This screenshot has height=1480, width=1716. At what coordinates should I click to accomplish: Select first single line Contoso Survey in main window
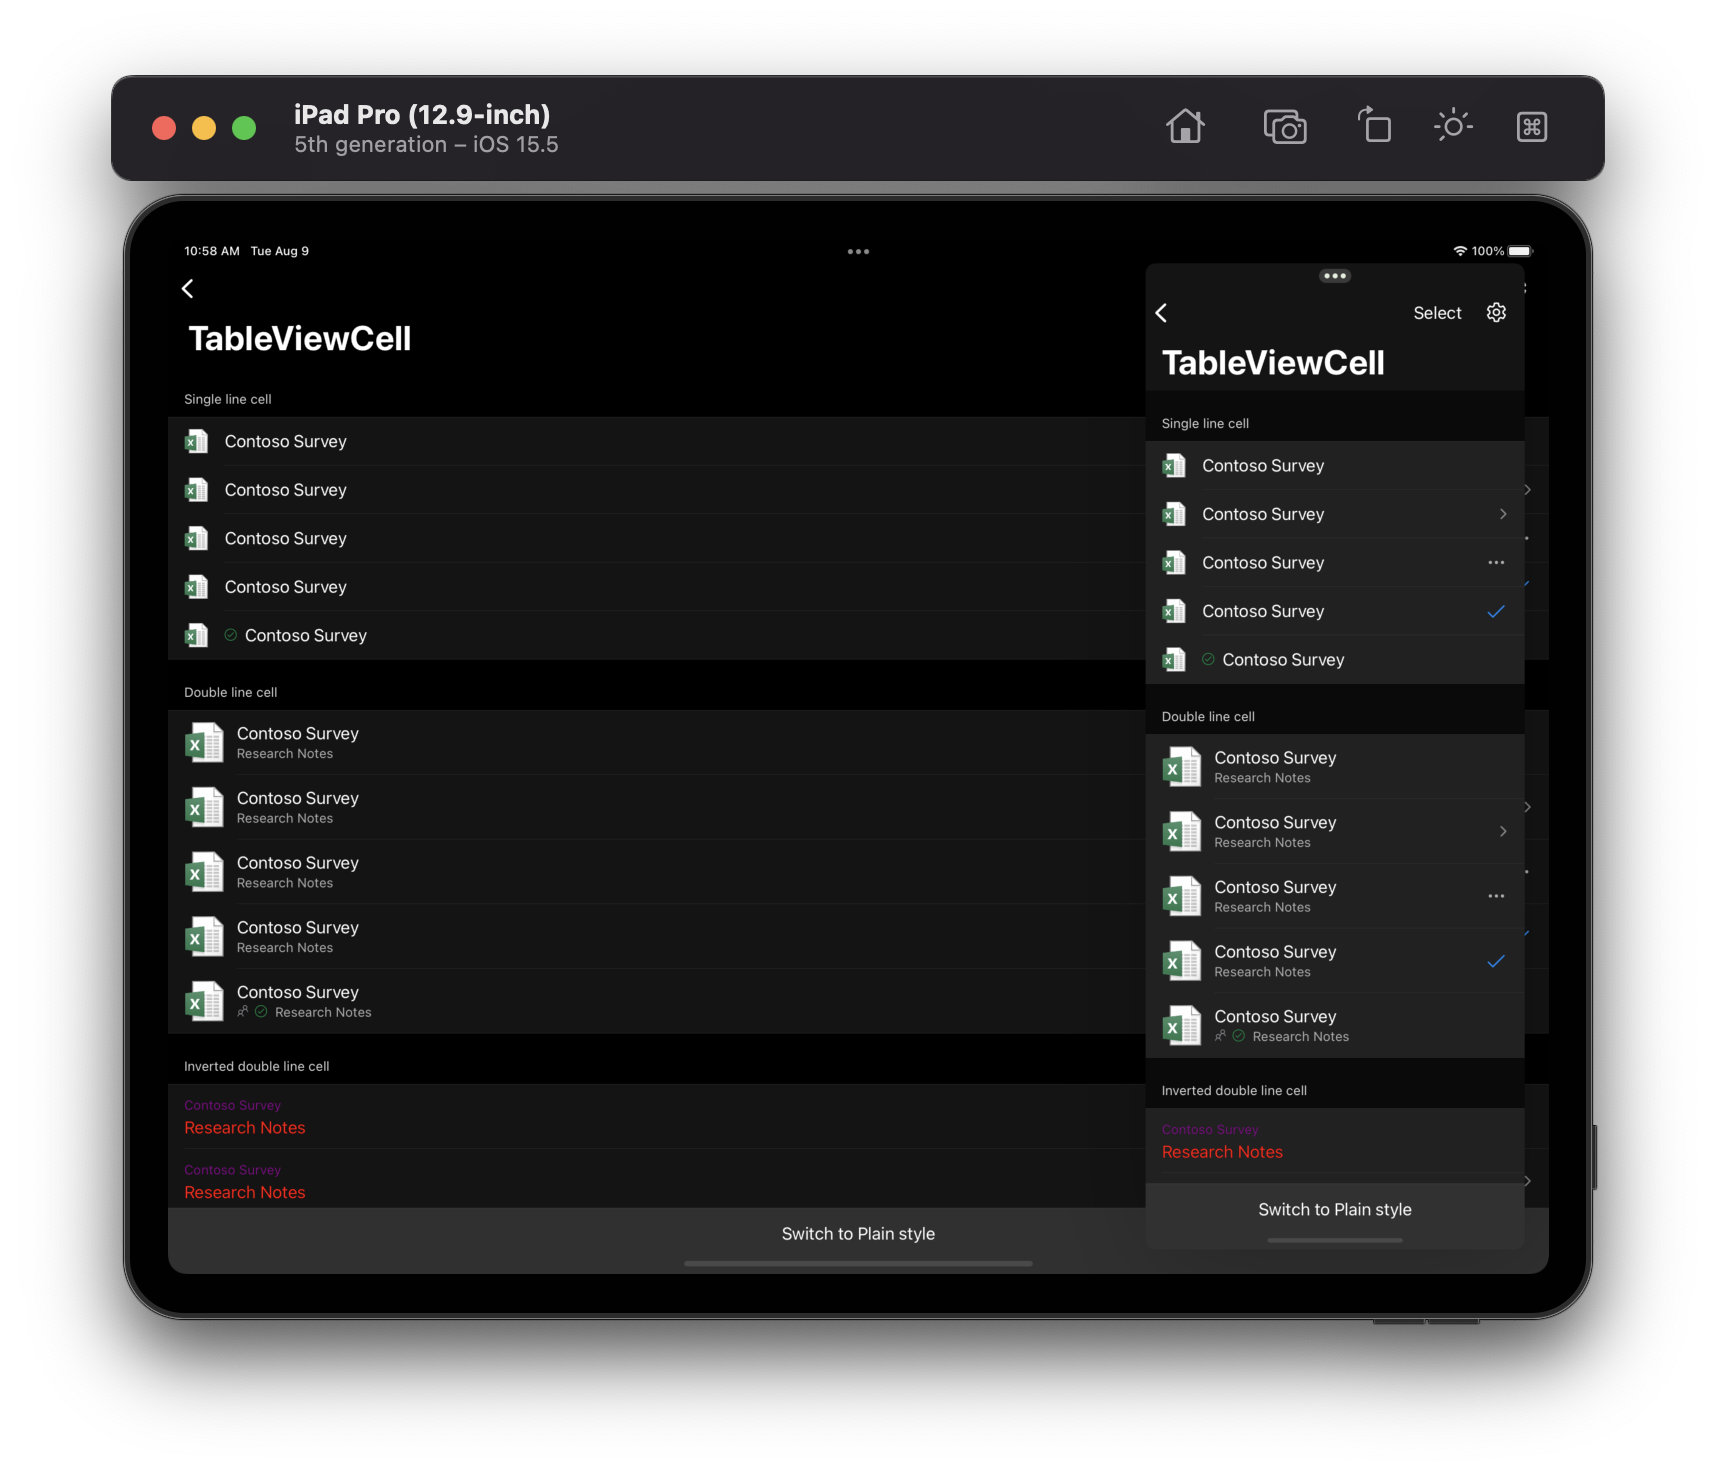tap(657, 441)
